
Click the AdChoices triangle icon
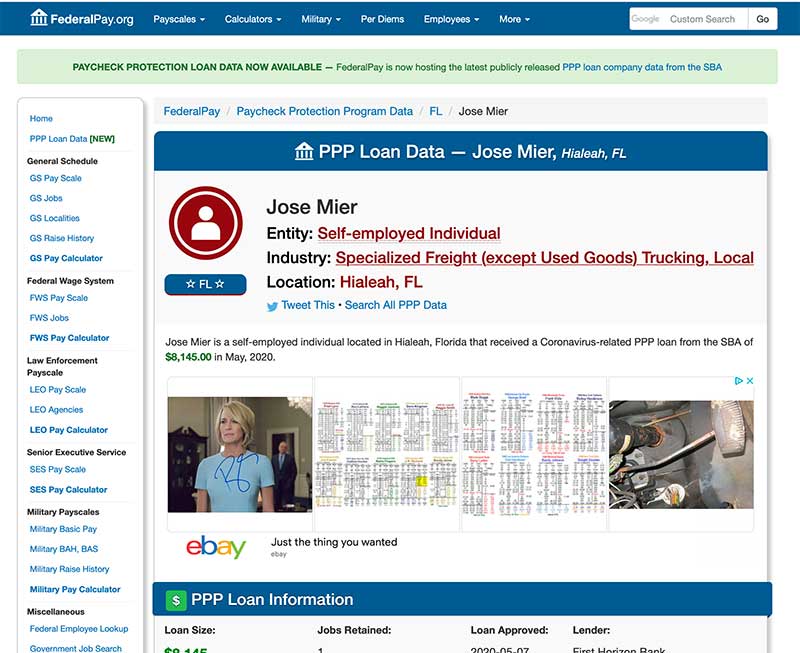point(738,381)
